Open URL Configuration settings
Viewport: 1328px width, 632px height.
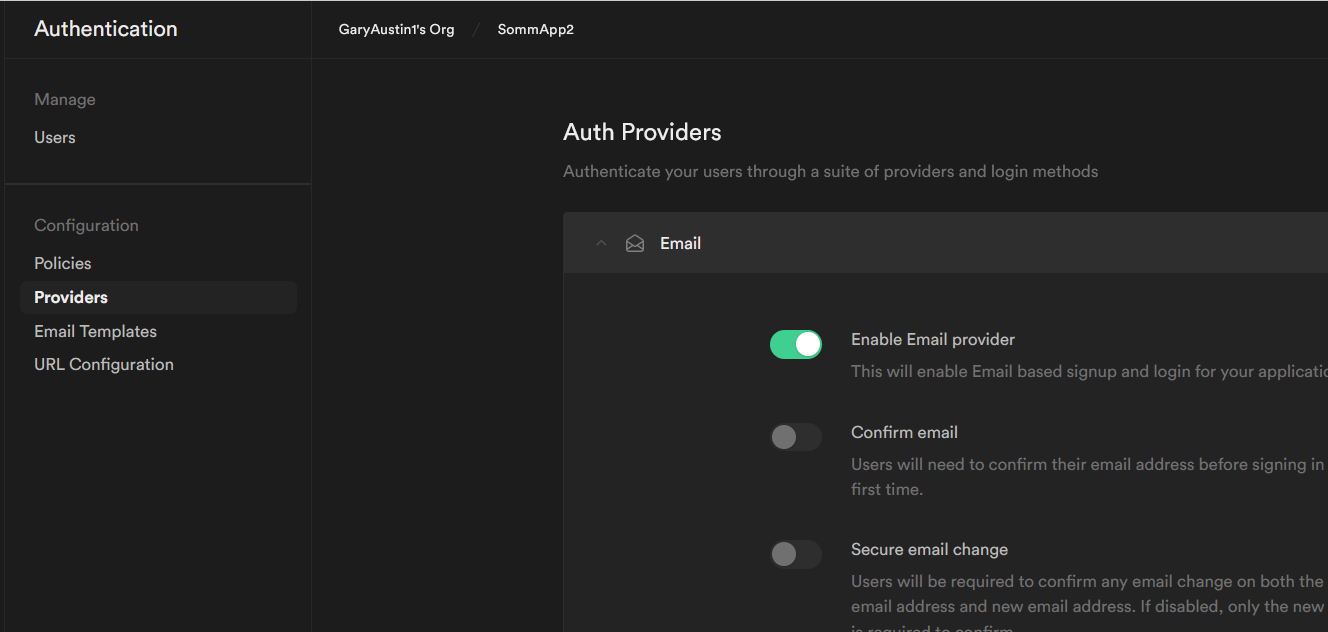pyautogui.click(x=103, y=364)
